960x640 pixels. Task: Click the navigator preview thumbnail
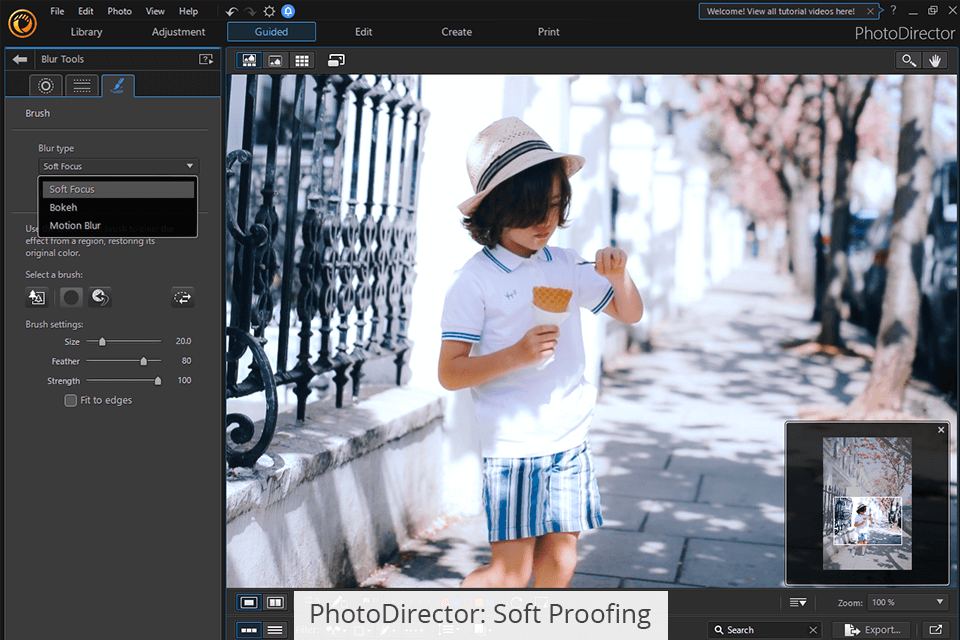tap(867, 503)
